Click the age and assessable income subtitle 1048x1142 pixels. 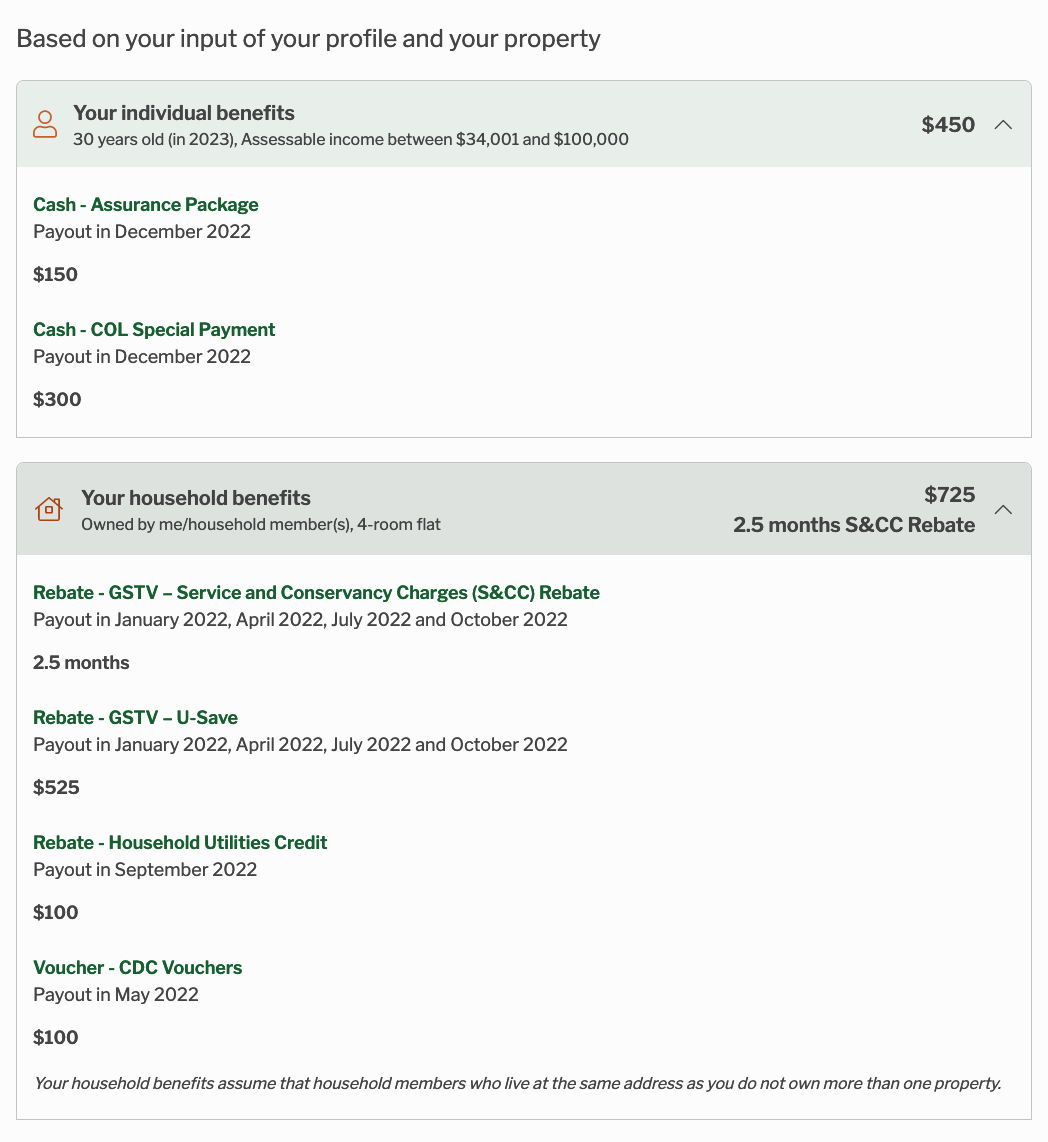351,140
